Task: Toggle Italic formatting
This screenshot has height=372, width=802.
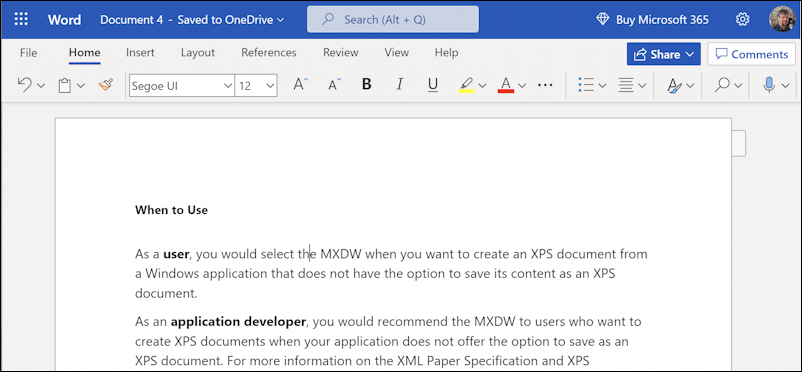Action: pyautogui.click(x=400, y=85)
